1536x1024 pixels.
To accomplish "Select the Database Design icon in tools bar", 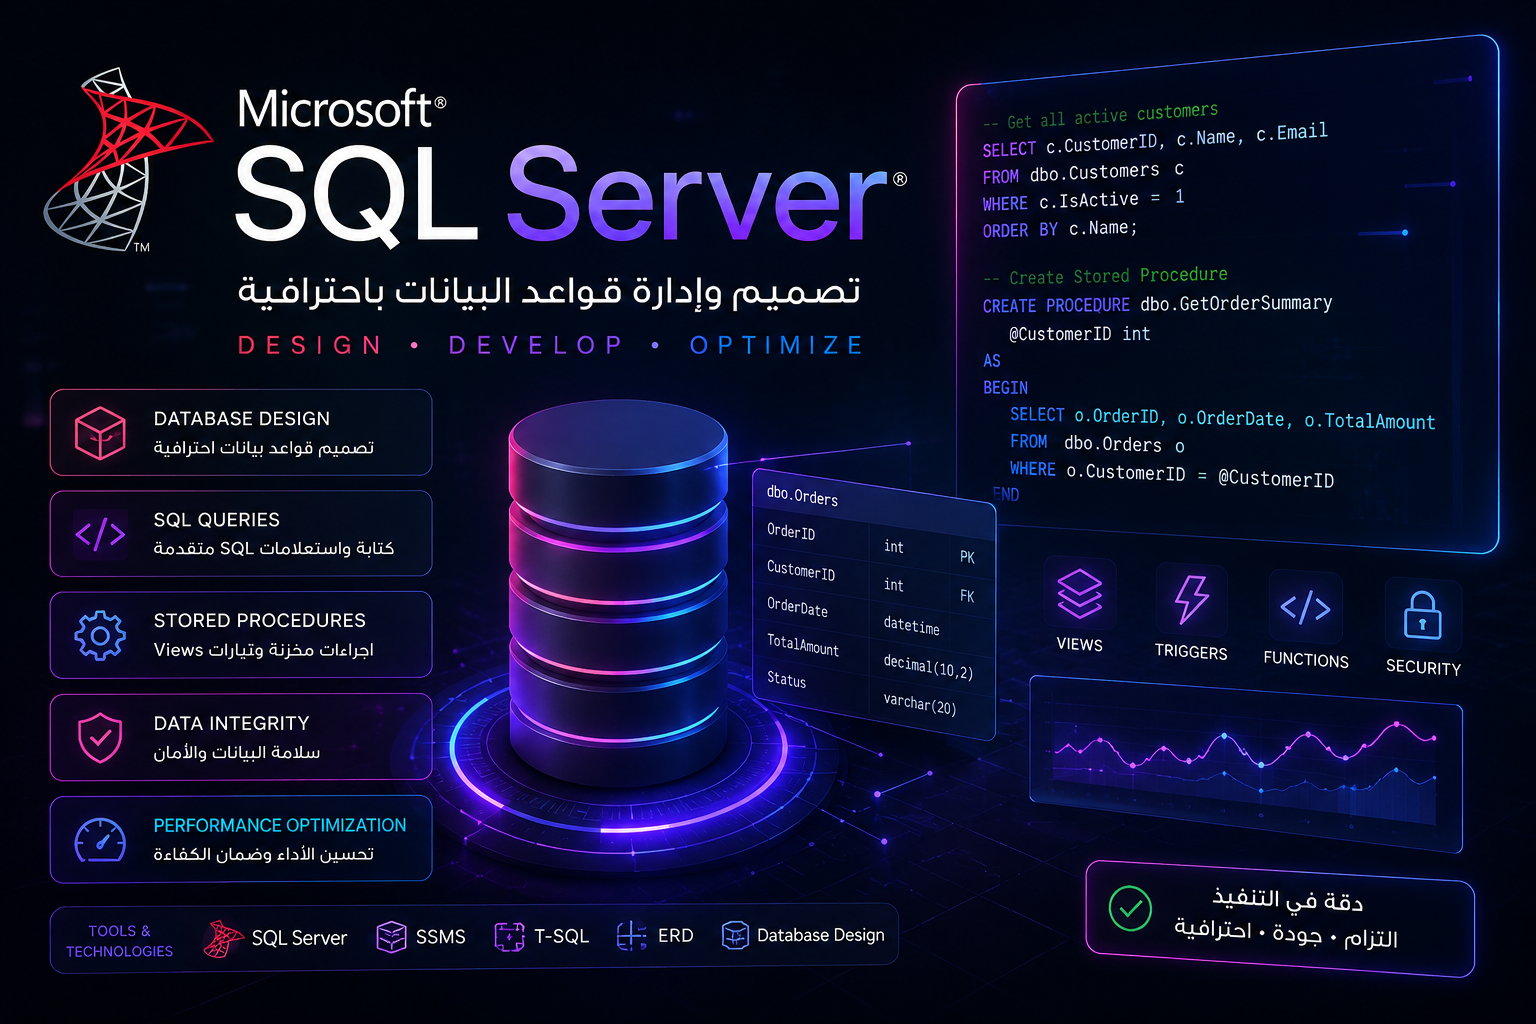I will tap(735, 935).
